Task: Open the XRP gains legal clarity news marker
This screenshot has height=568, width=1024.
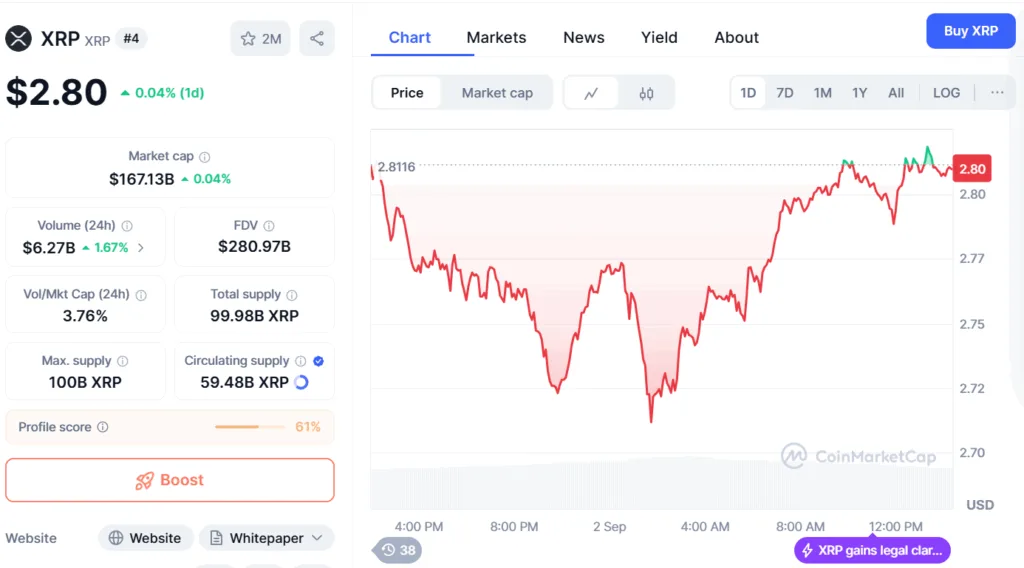Action: 871,550
